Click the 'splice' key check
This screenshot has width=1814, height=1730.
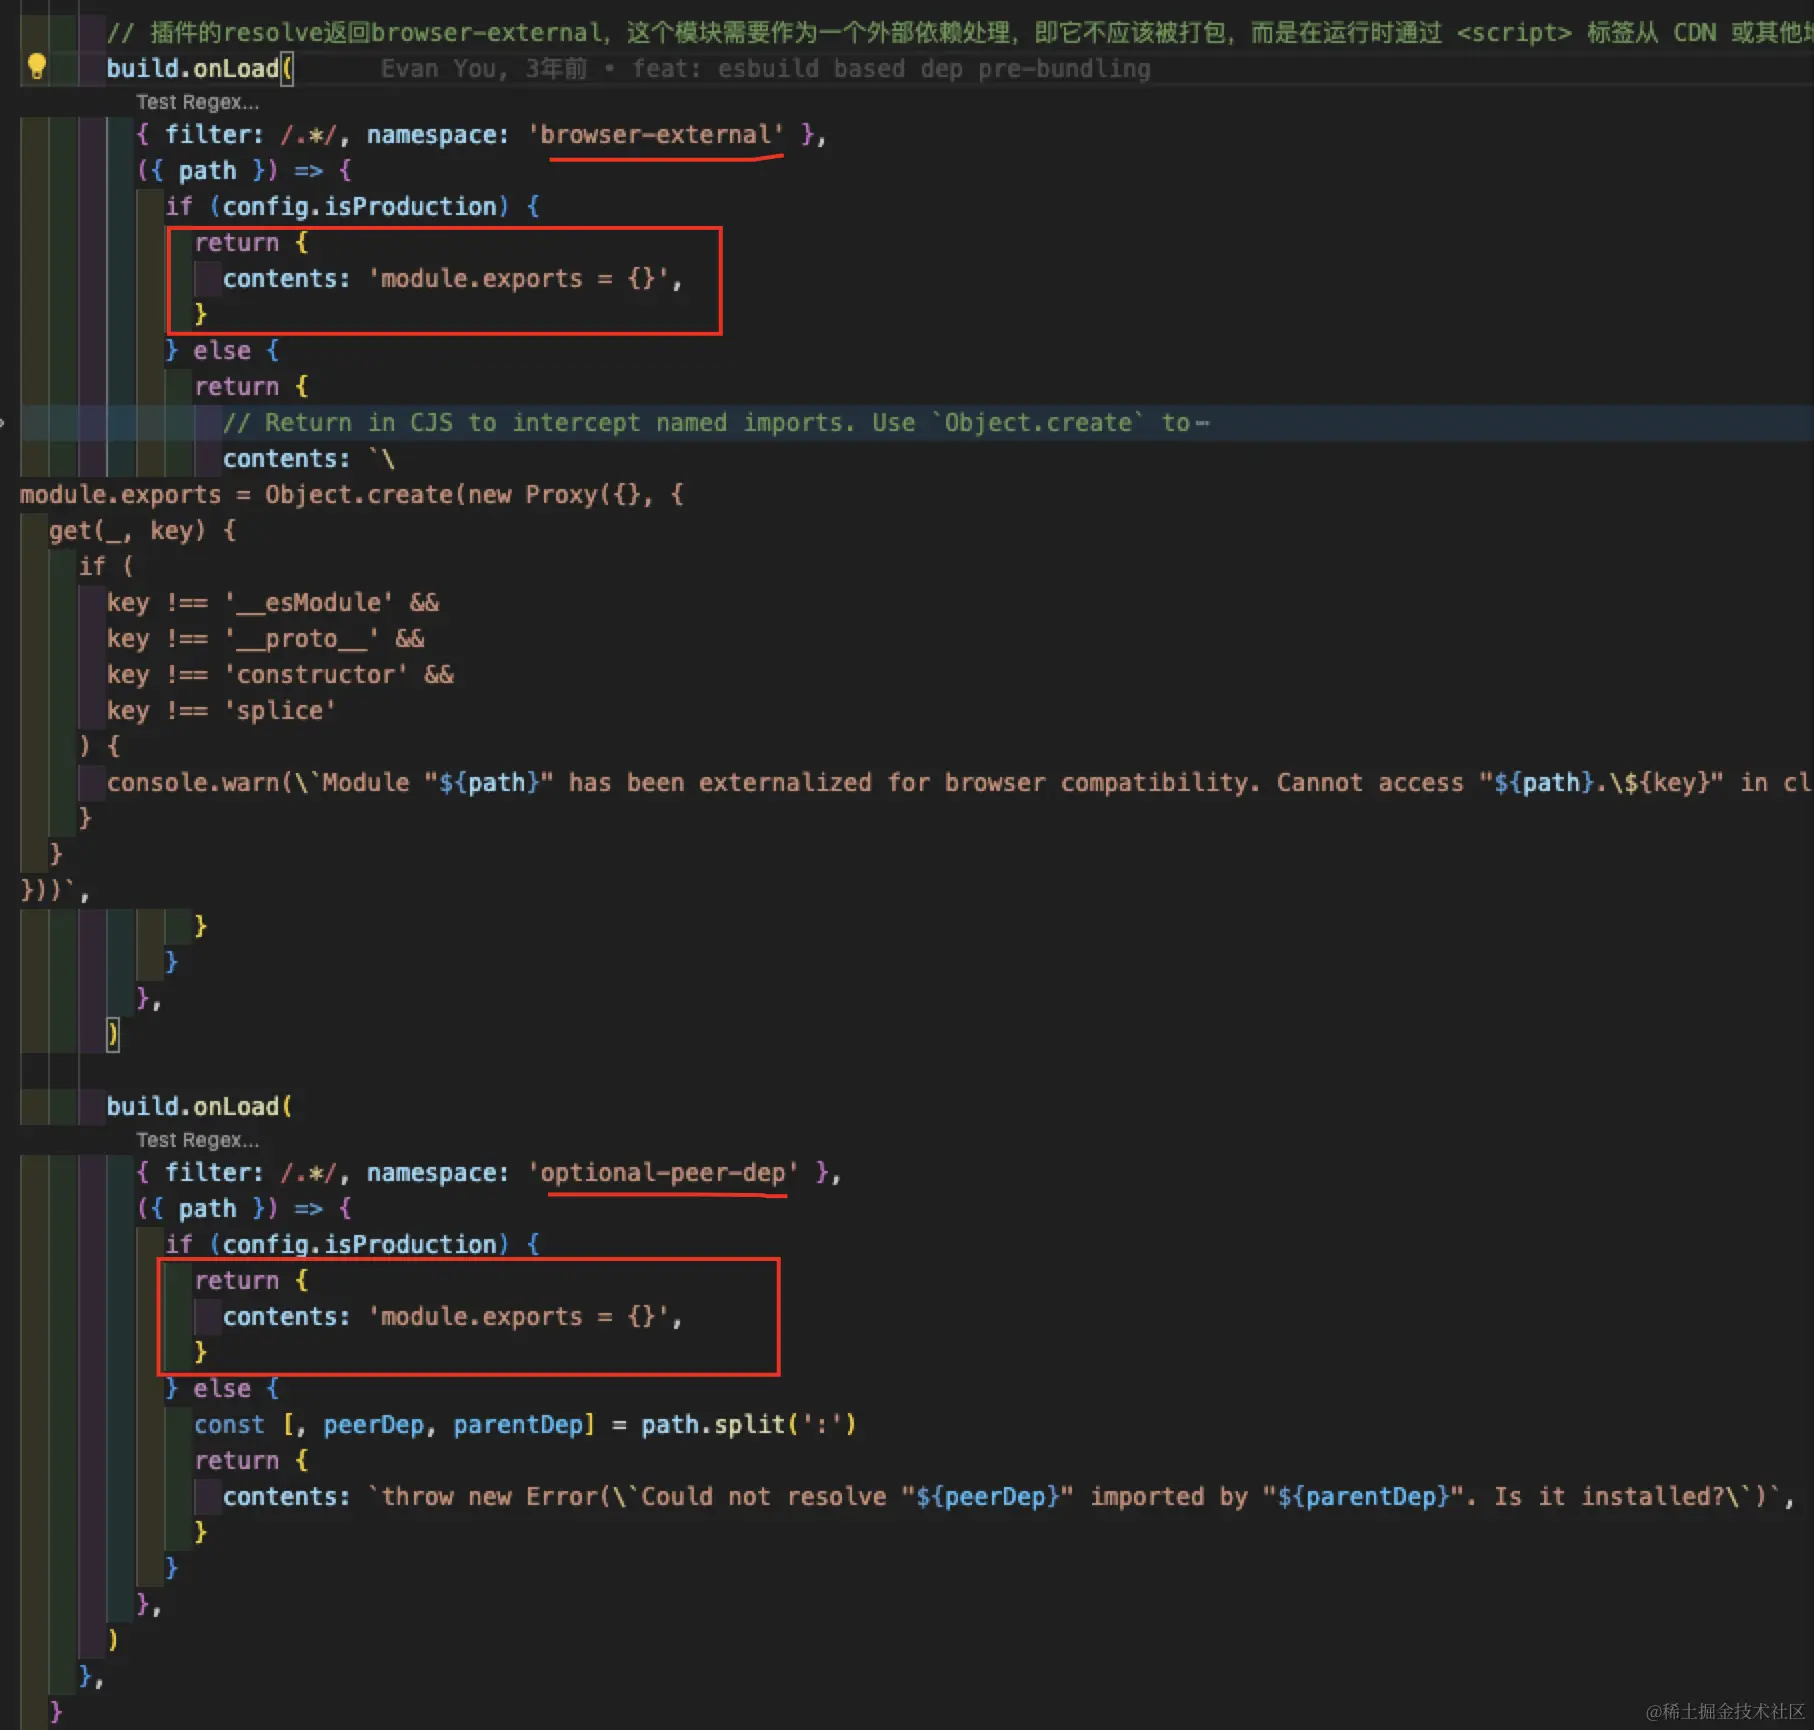coord(221,711)
